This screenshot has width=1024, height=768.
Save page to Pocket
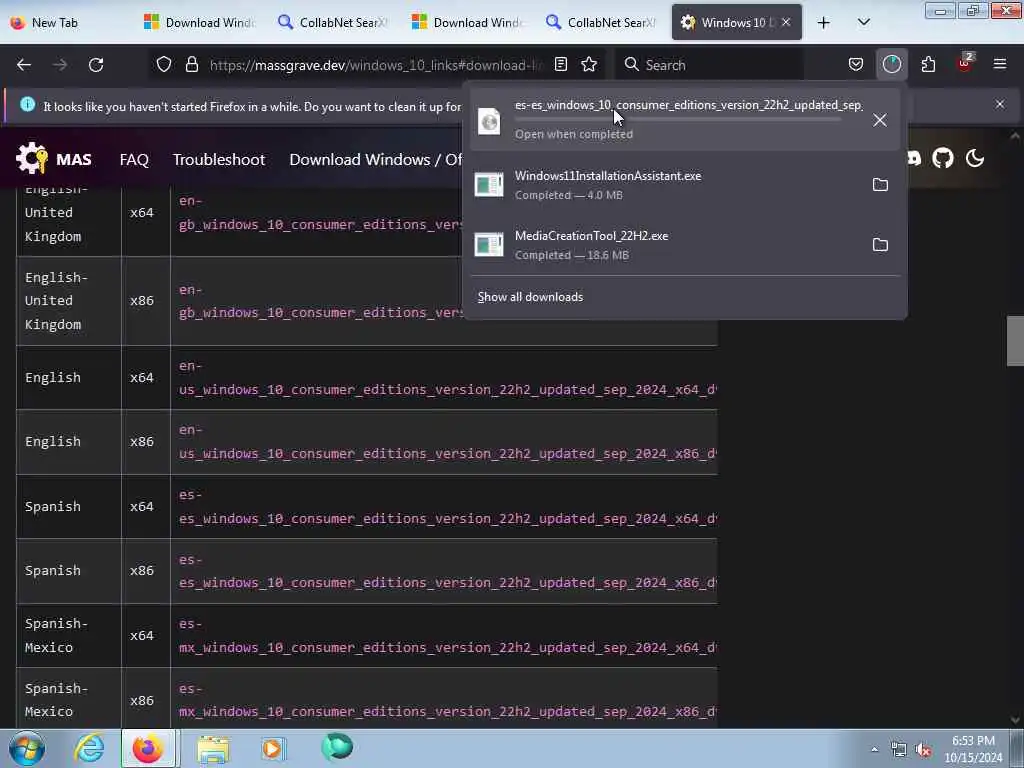point(856,65)
